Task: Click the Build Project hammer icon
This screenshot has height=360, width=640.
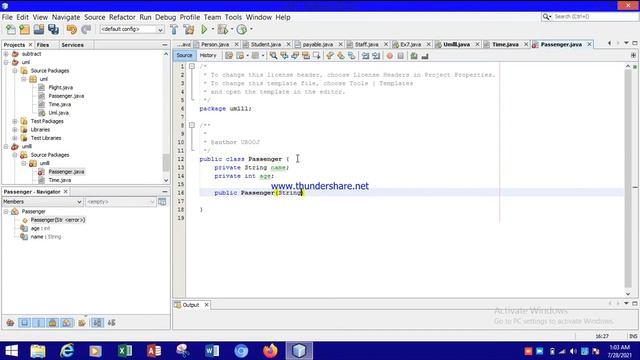Action: (174, 29)
